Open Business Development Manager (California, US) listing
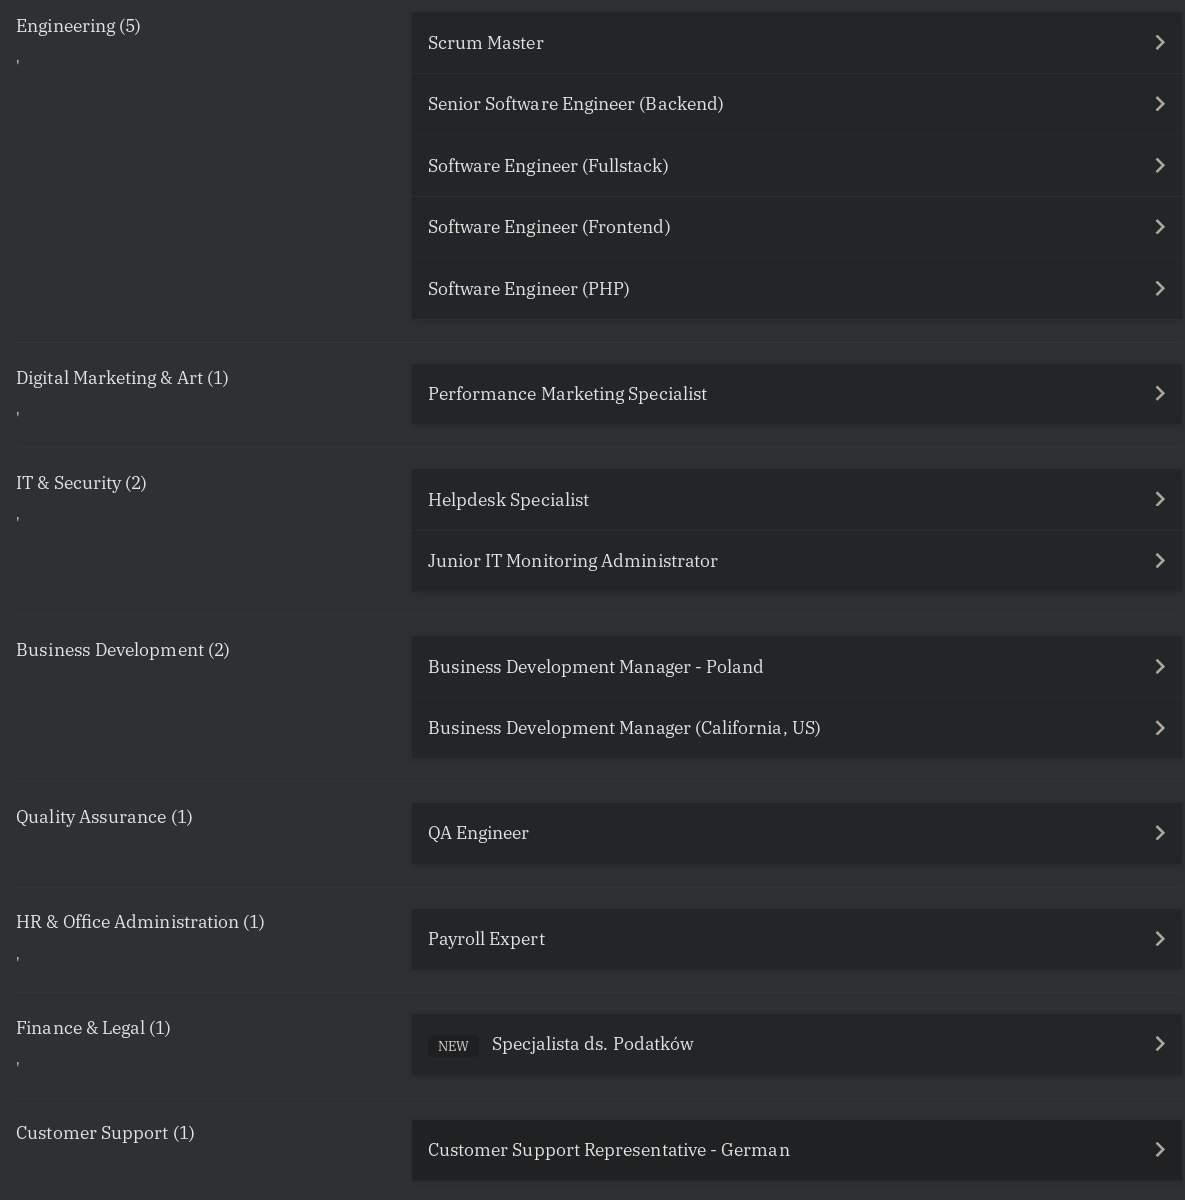Screen dimensions: 1185x1200 tap(797, 727)
